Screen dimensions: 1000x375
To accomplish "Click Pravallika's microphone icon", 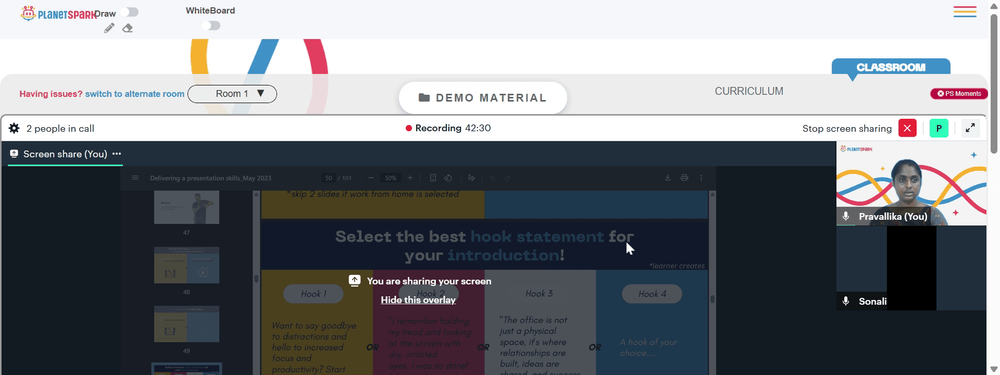I will coord(846,216).
